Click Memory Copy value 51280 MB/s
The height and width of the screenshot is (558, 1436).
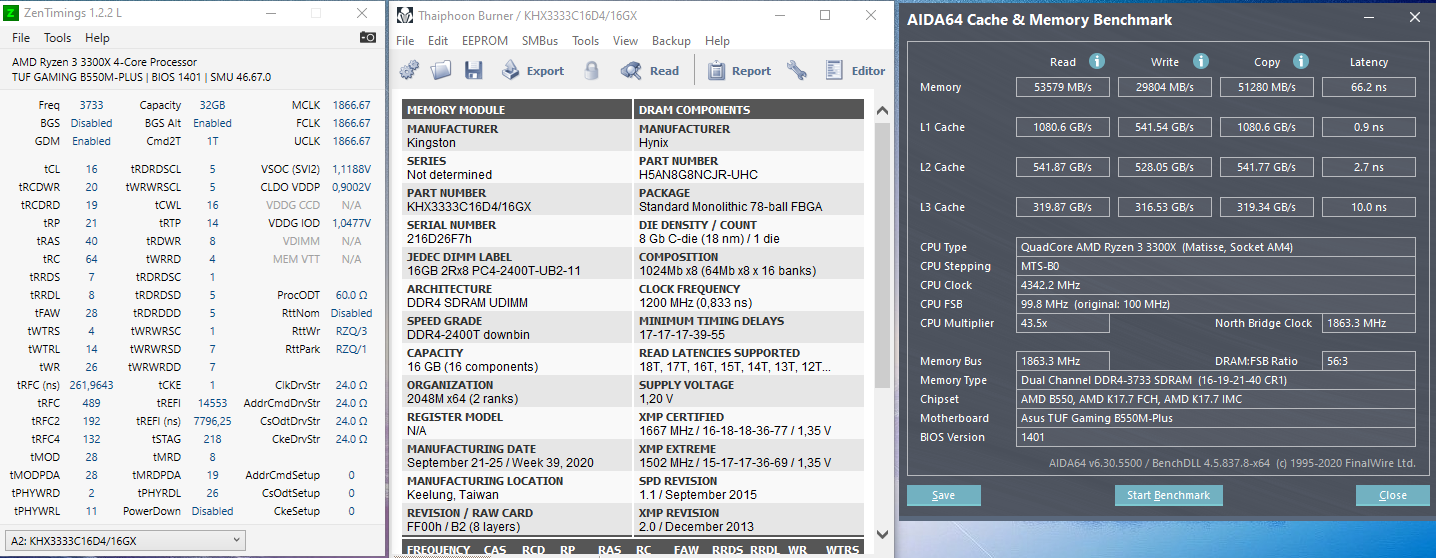click(x=1266, y=87)
